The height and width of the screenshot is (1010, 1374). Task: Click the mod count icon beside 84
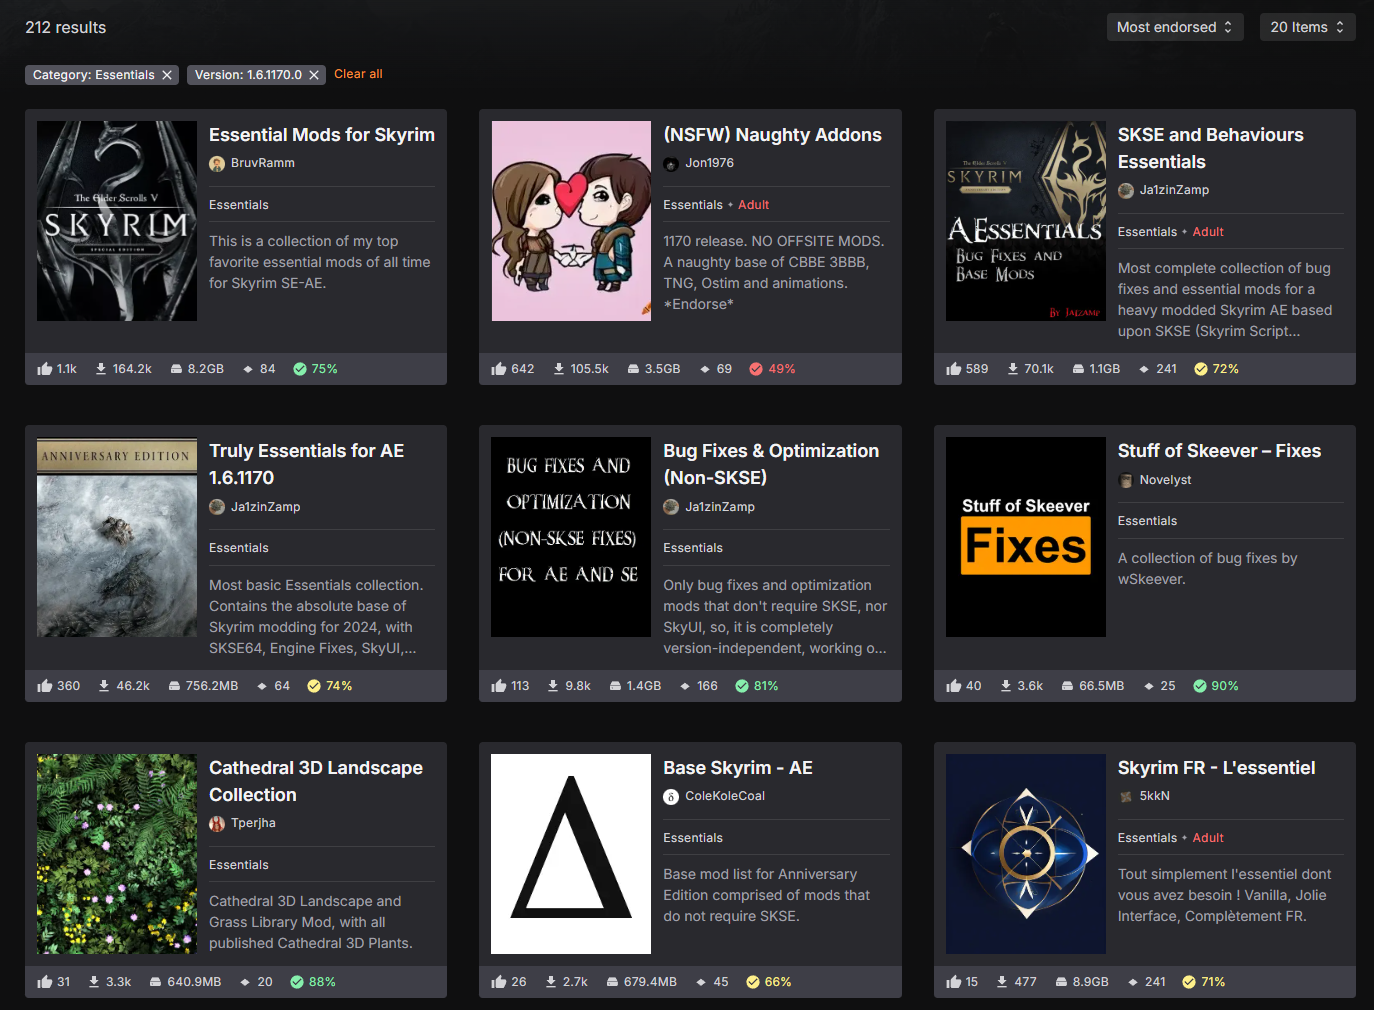[x=248, y=369]
